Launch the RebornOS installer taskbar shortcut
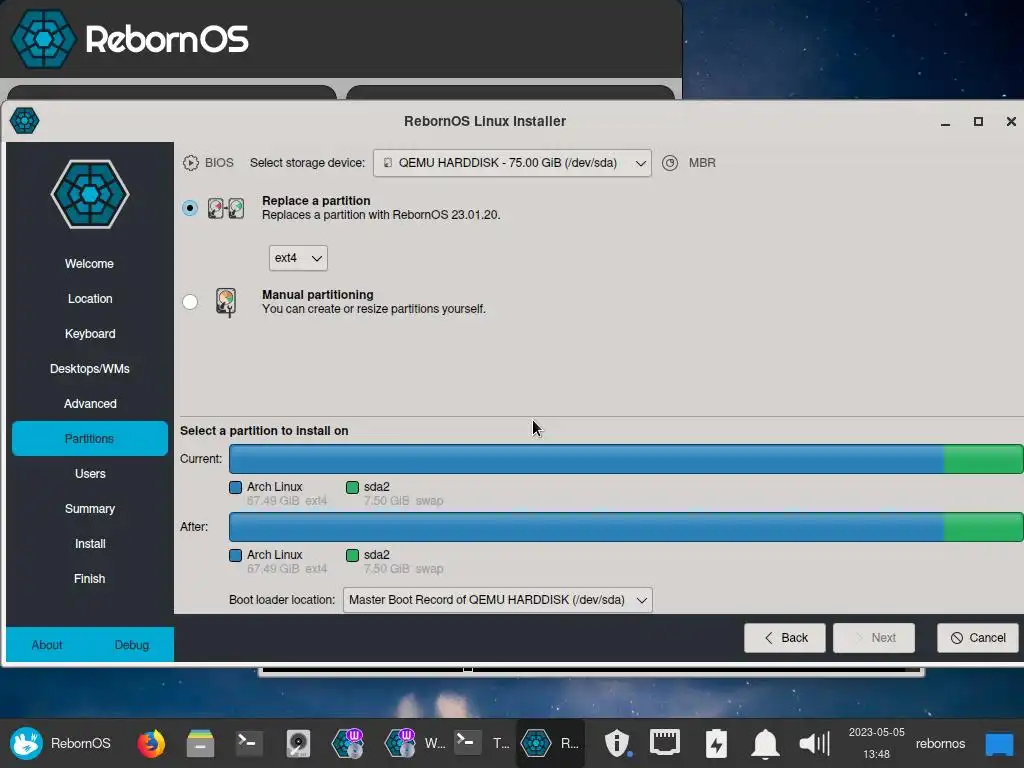Image resolution: width=1024 pixels, height=768 pixels. [347, 743]
